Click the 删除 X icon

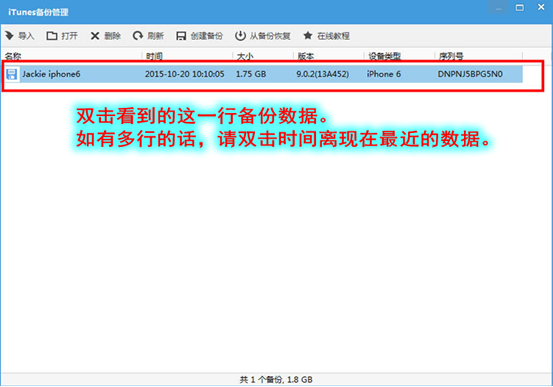pyautogui.click(x=95, y=36)
